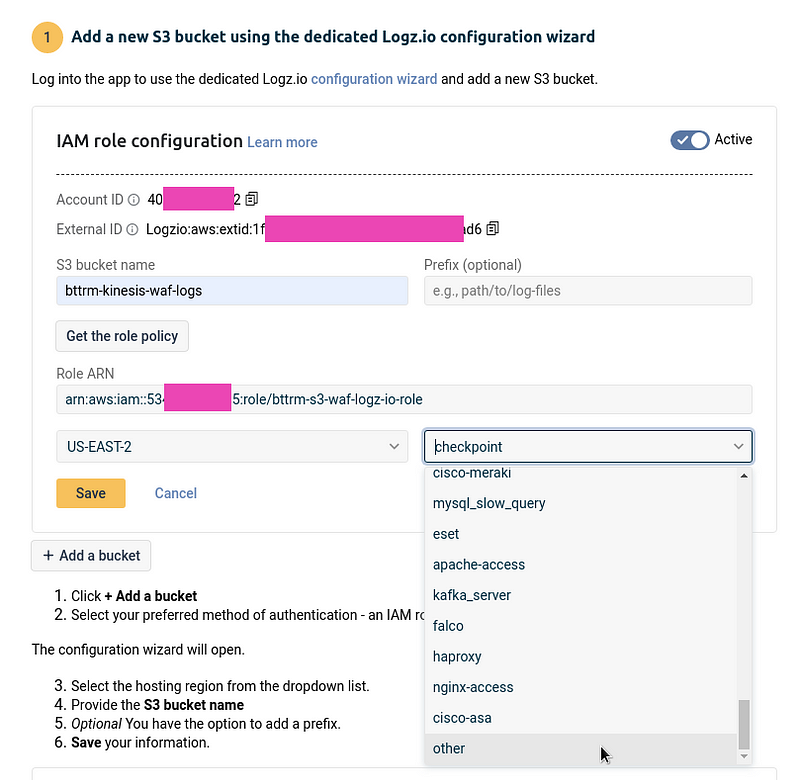Click the step 1 number badge

point(47,37)
